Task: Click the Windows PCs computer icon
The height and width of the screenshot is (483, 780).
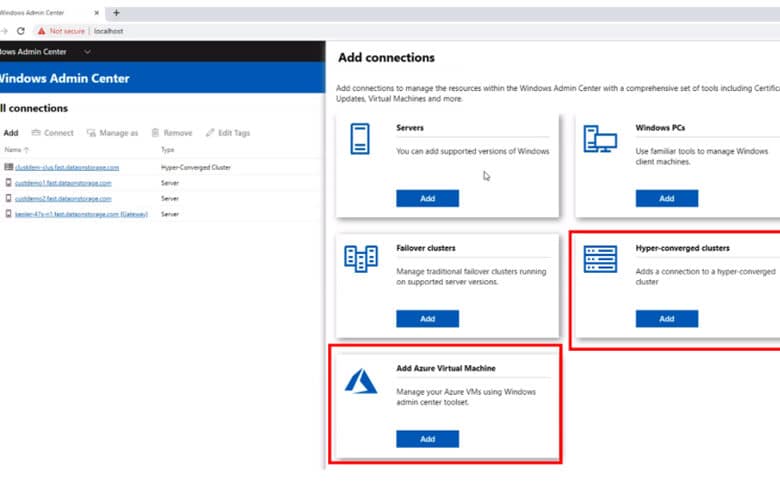Action: [600, 139]
